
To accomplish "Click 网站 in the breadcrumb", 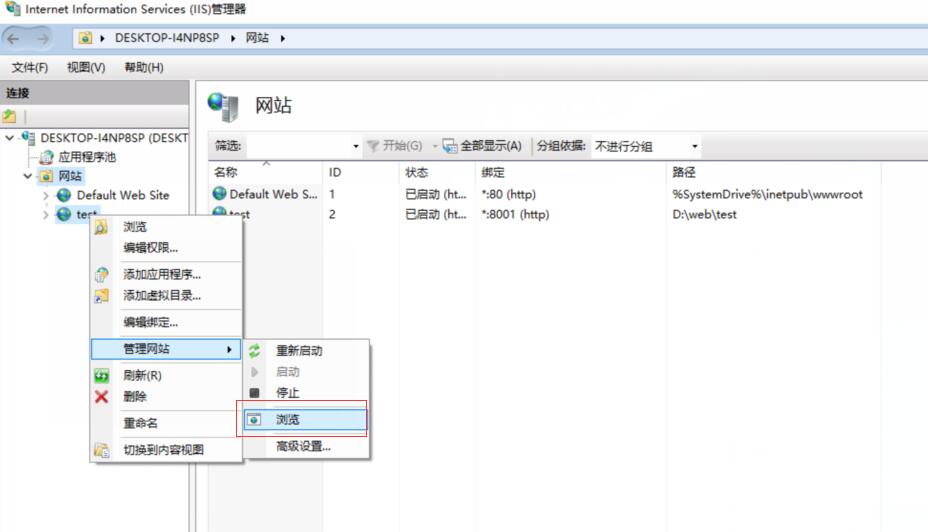I will 257,38.
